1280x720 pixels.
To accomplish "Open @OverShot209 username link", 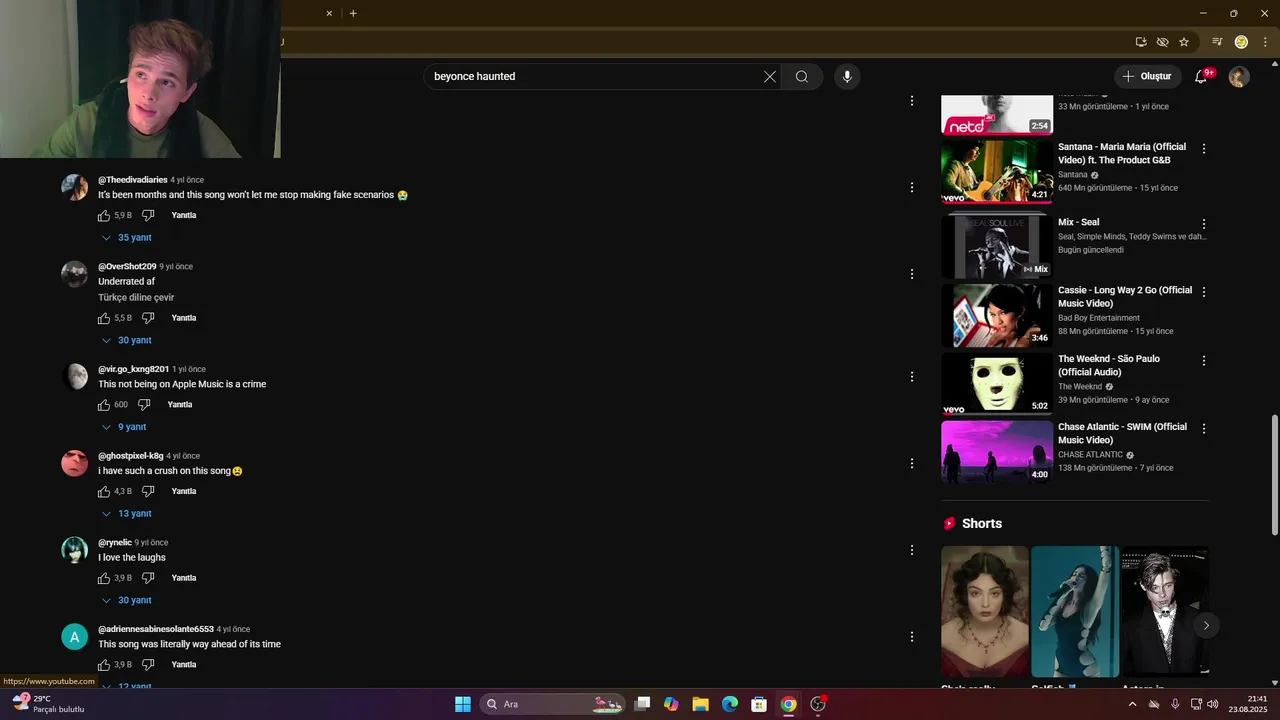I will pyautogui.click(x=127, y=267).
